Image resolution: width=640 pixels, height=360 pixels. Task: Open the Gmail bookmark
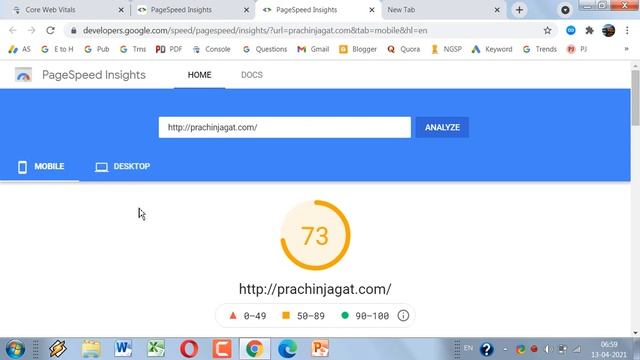tap(313, 49)
